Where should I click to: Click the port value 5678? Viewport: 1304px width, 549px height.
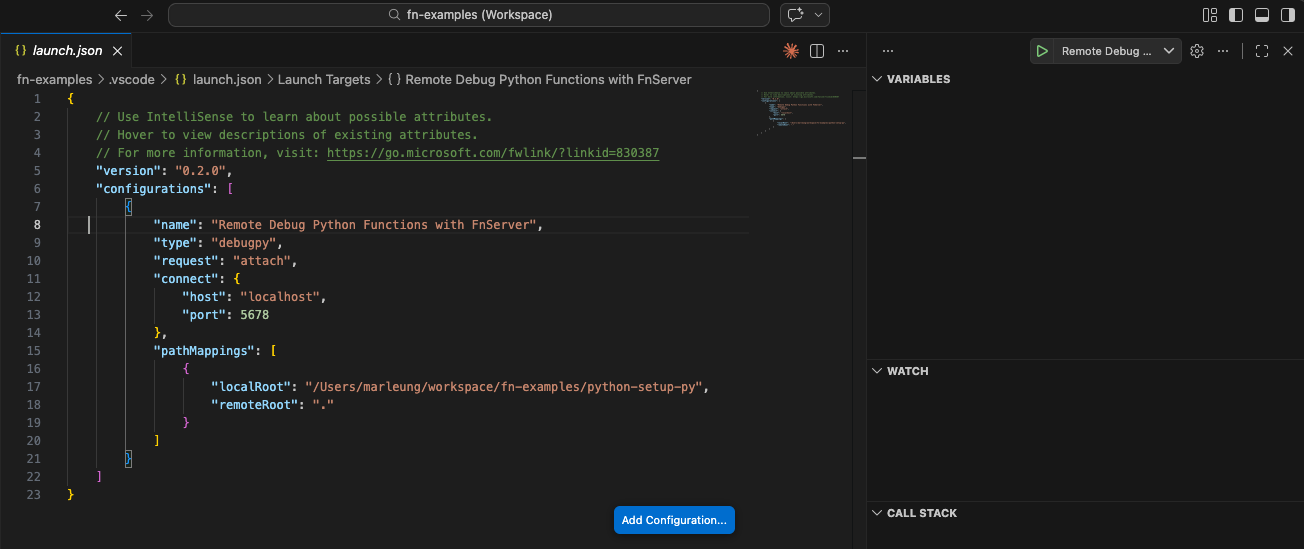[x=254, y=315]
